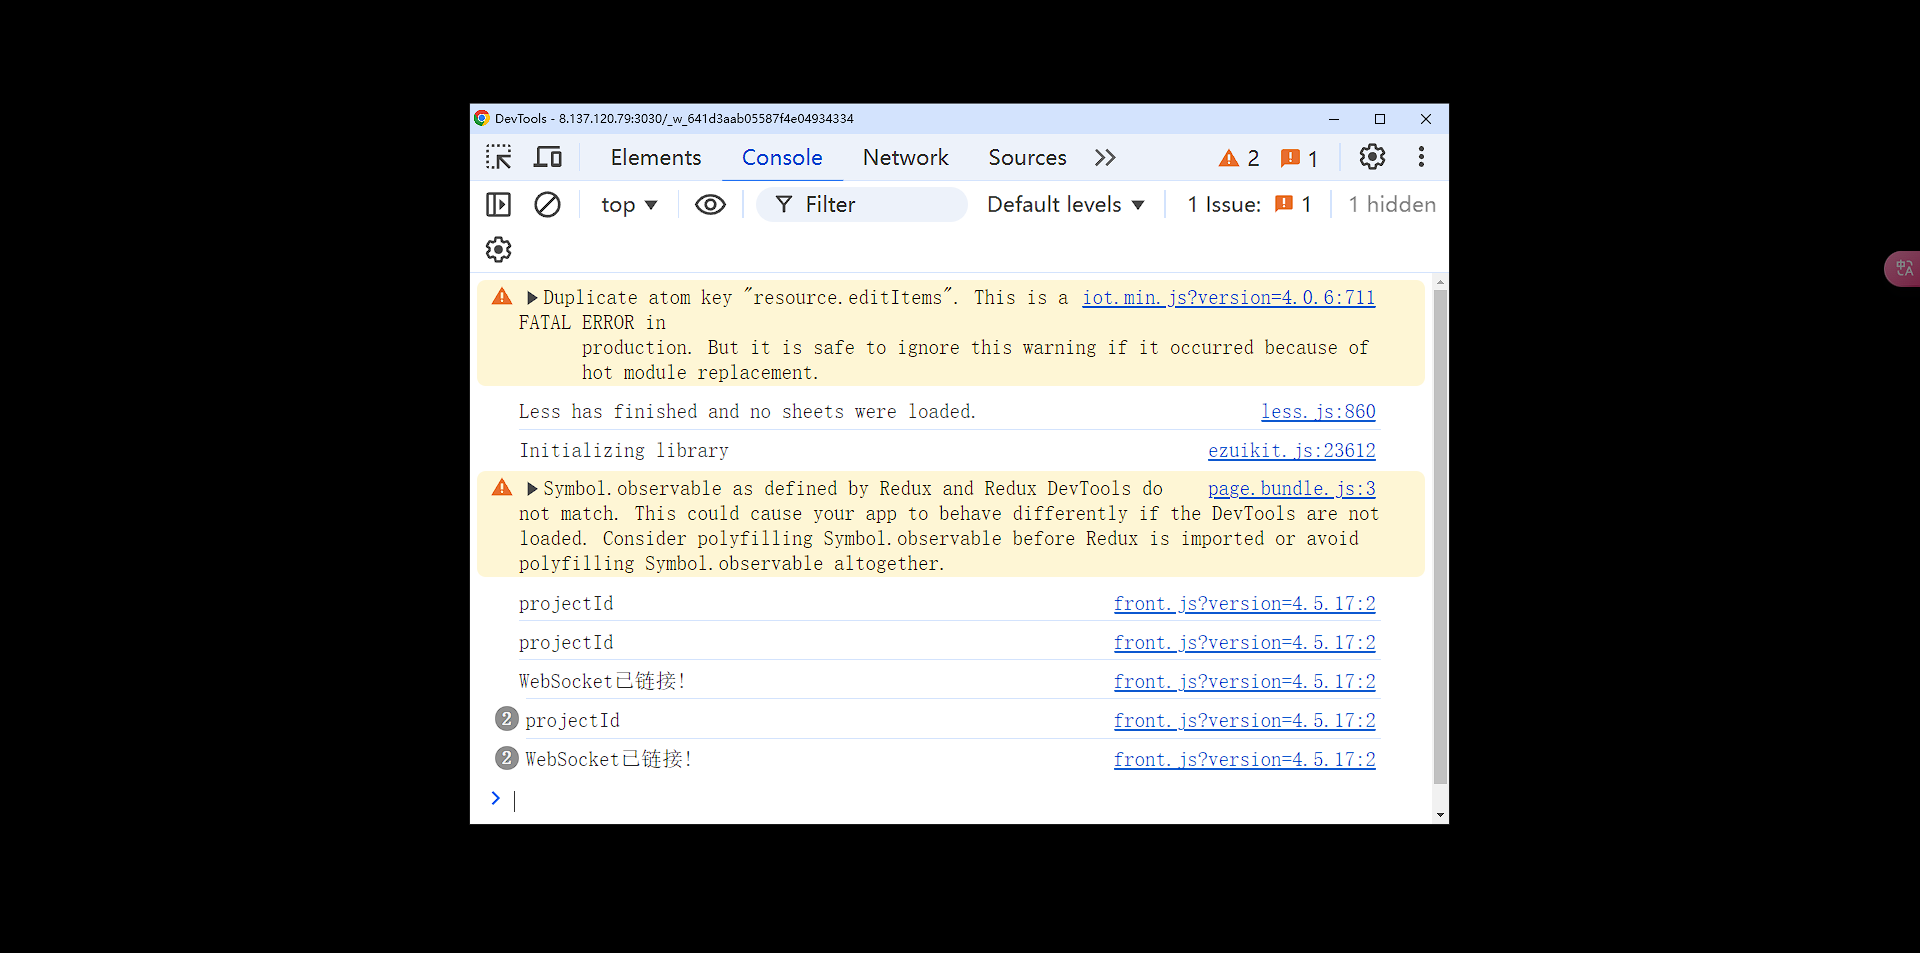Open the ezuikit.js:23612 source link
This screenshot has height=953, width=1920.
click(x=1291, y=451)
